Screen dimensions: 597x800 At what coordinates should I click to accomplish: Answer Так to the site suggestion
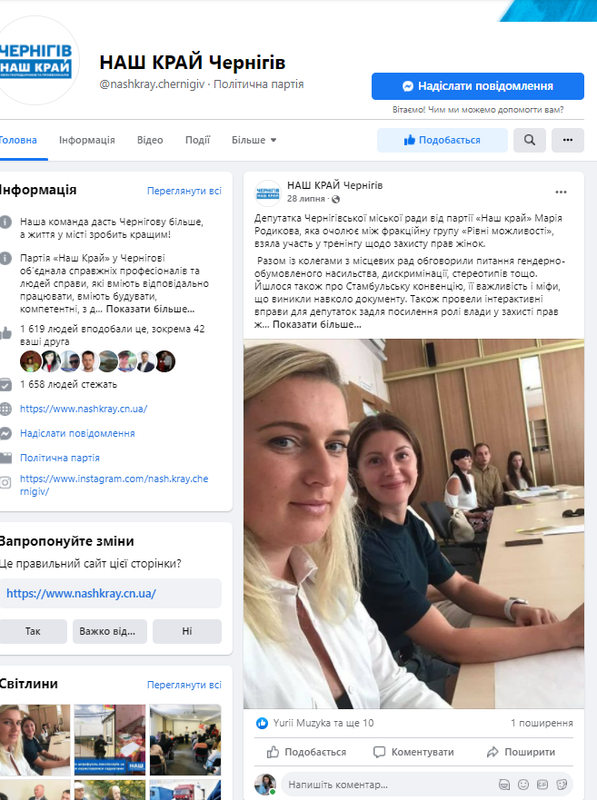(x=33, y=631)
